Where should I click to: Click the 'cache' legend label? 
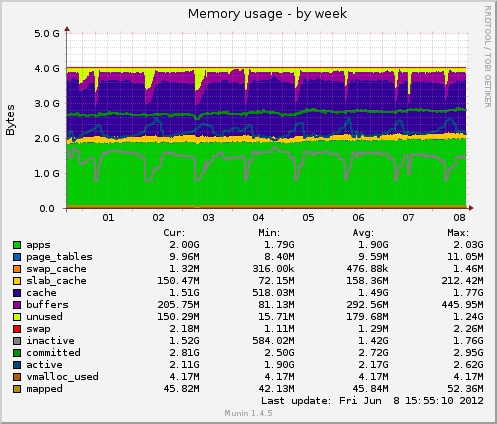click(41, 293)
